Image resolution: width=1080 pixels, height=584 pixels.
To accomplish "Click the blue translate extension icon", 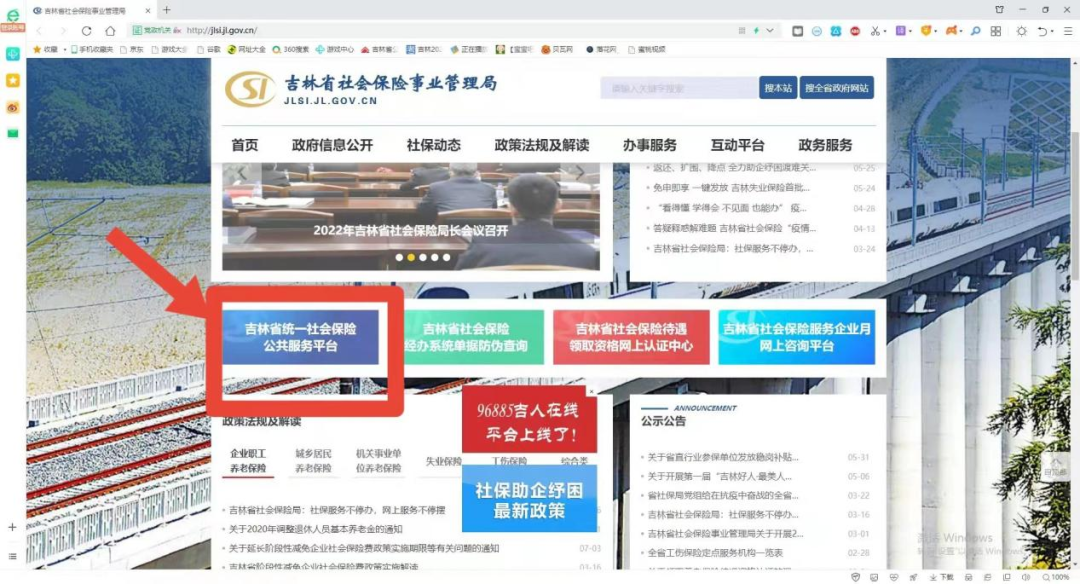I will click(835, 31).
